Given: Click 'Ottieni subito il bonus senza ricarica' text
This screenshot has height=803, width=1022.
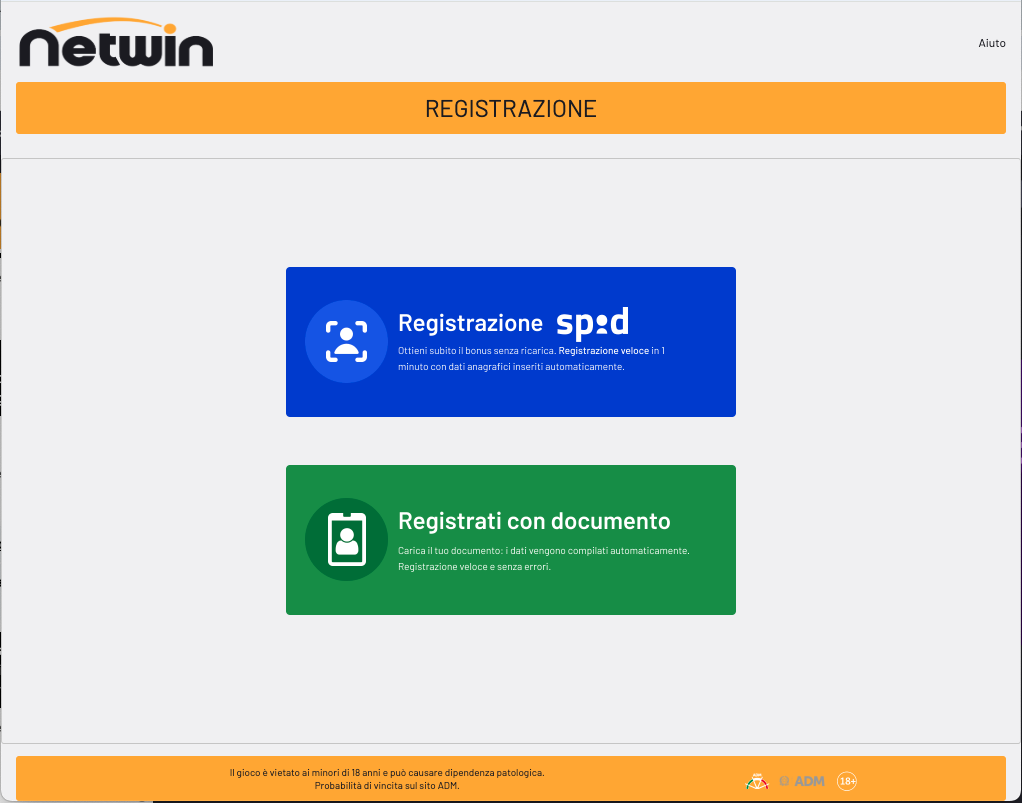Looking at the screenshot, I should [x=477, y=351].
